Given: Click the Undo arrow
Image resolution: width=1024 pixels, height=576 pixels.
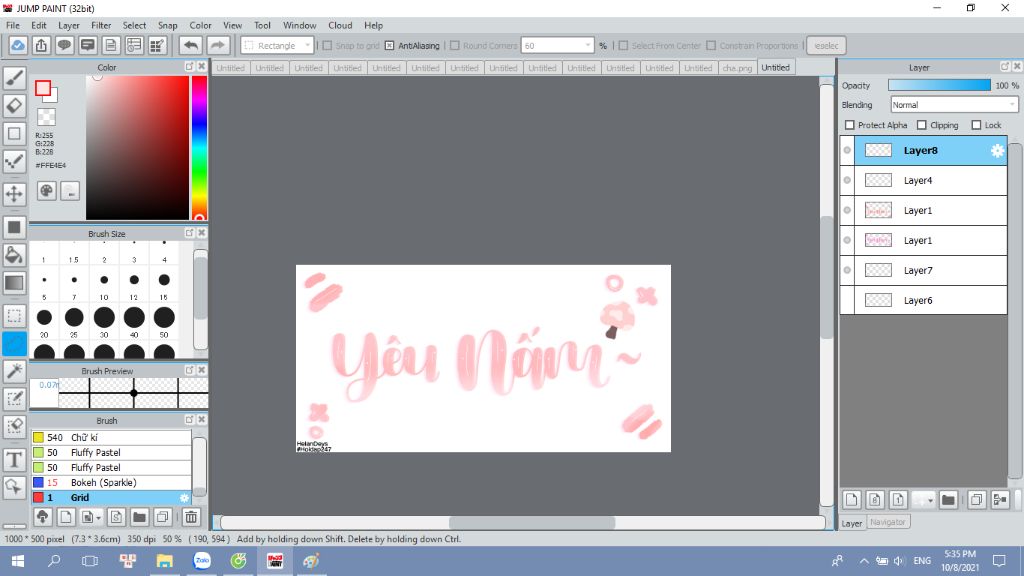Looking at the screenshot, I should click(191, 45).
